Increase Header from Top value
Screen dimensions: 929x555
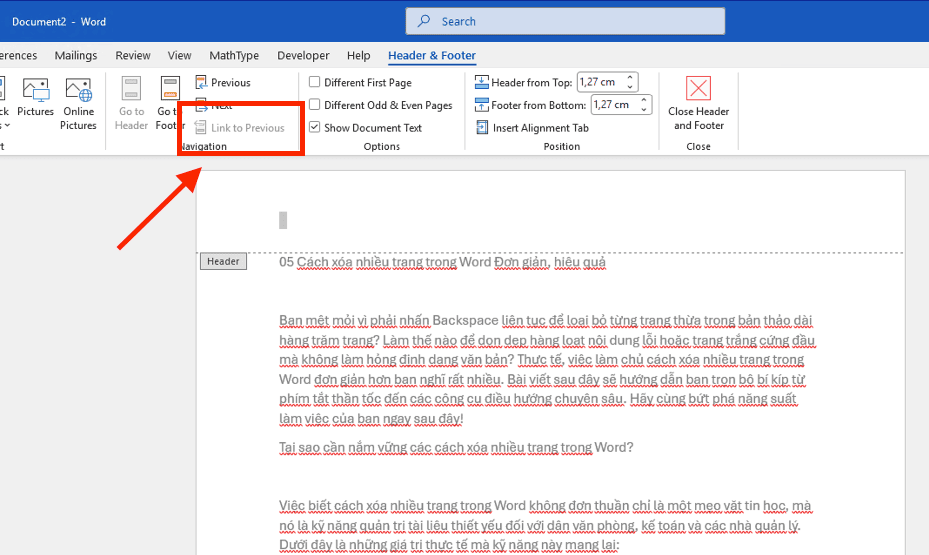point(630,78)
